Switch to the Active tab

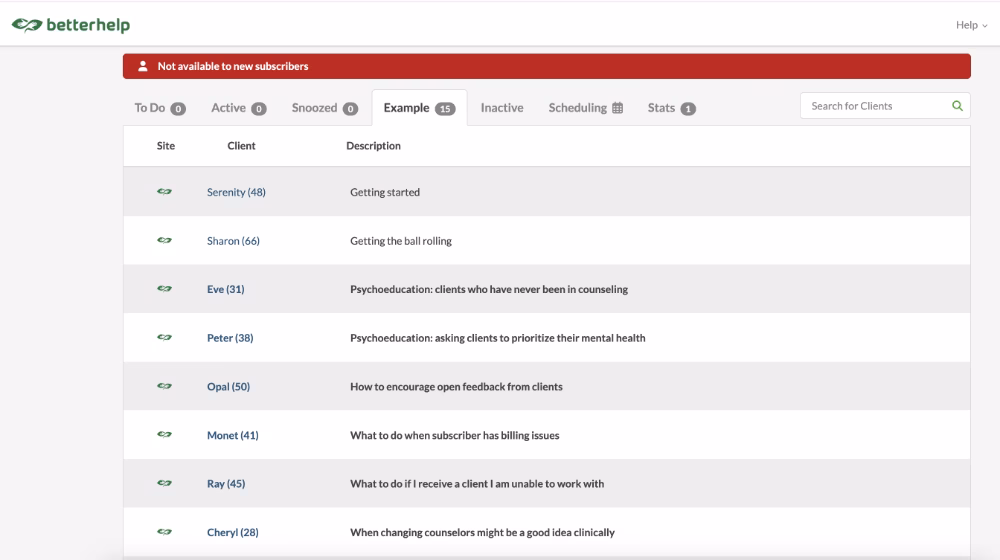(239, 108)
